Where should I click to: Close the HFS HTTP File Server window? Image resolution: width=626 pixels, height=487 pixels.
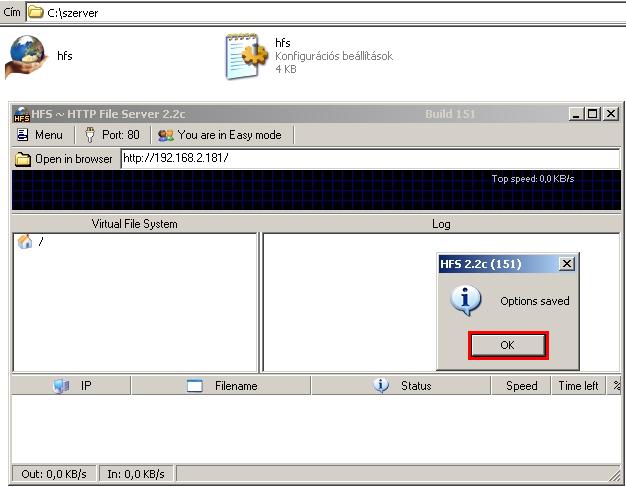611,114
